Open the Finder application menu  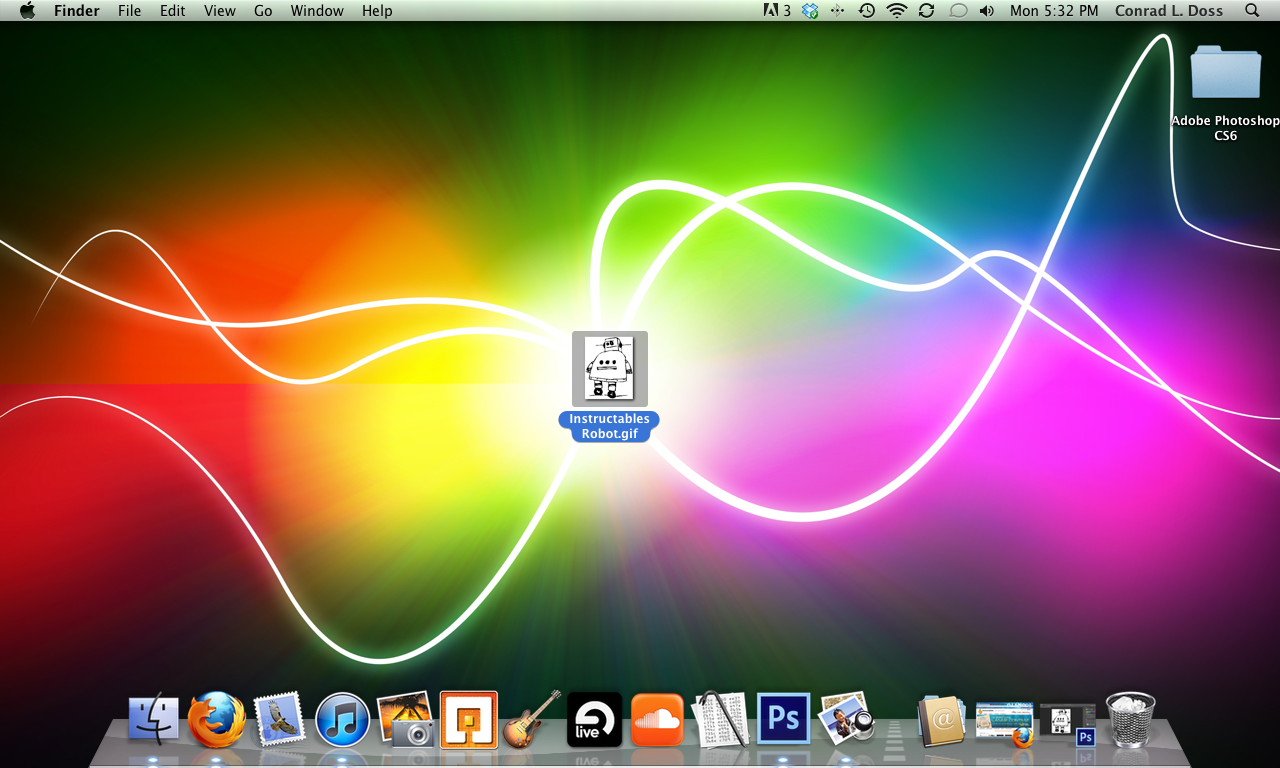(x=75, y=11)
